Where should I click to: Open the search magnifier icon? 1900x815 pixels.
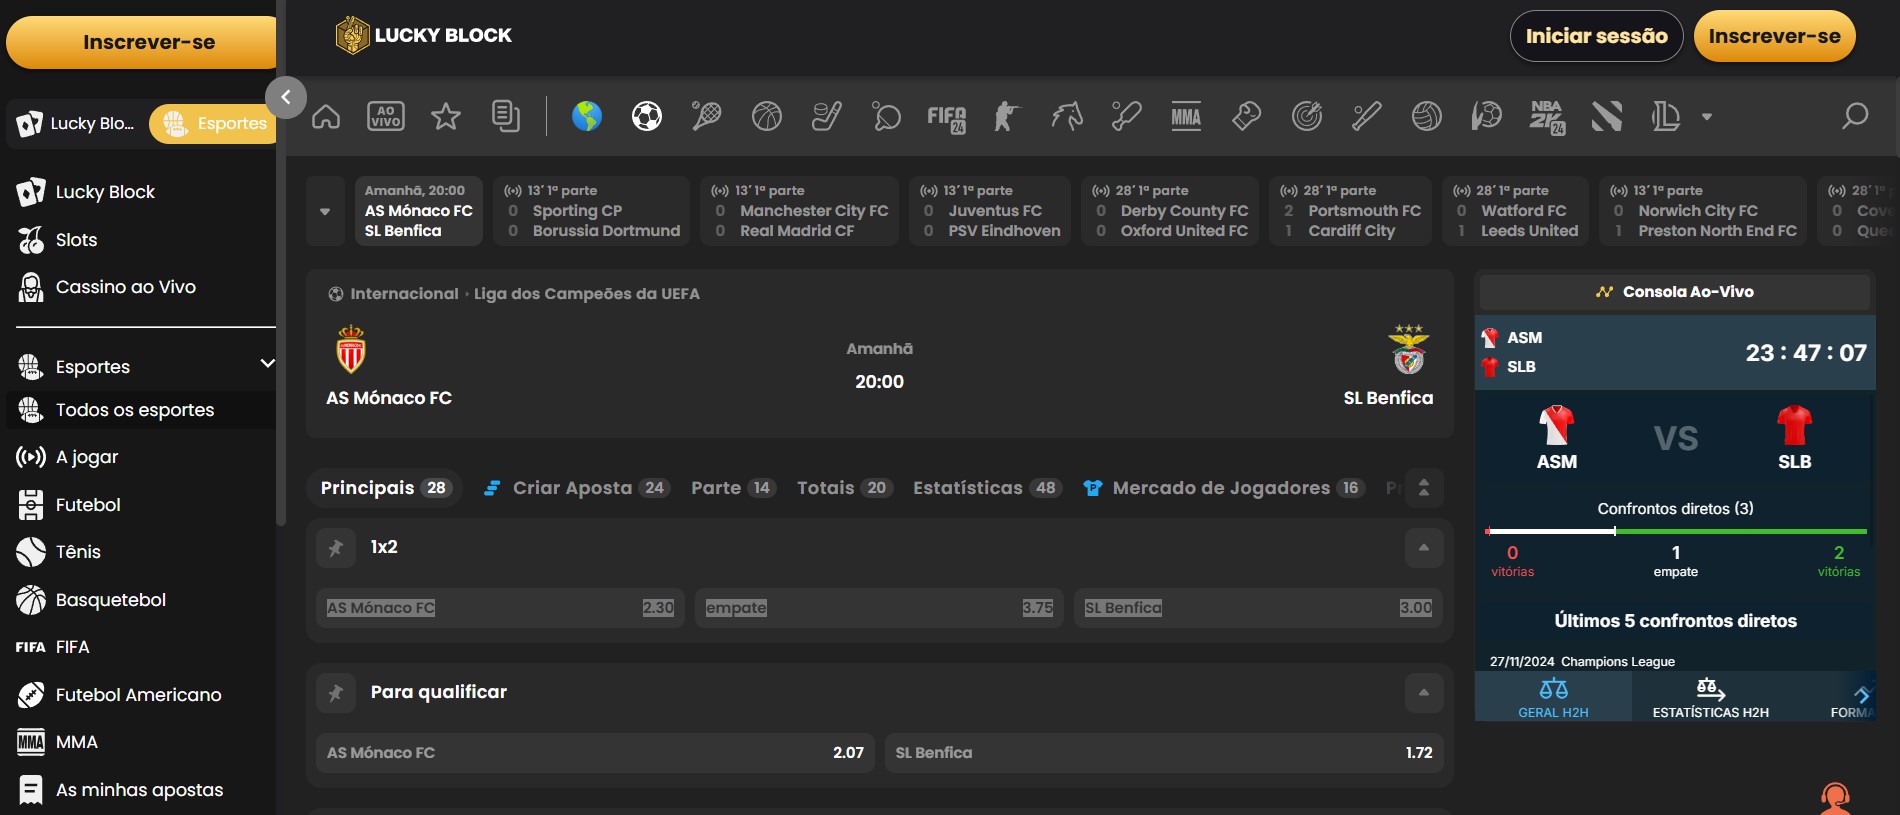[x=1855, y=117]
